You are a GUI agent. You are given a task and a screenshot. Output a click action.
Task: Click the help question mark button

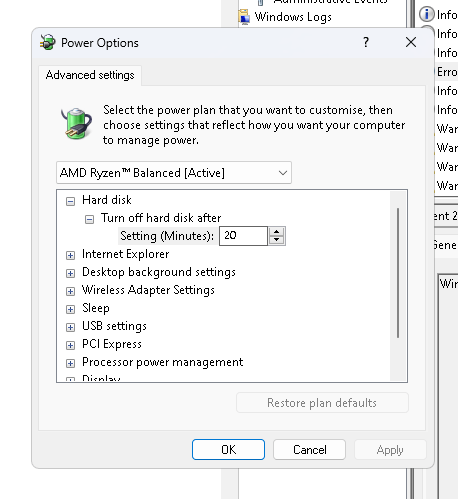366,42
